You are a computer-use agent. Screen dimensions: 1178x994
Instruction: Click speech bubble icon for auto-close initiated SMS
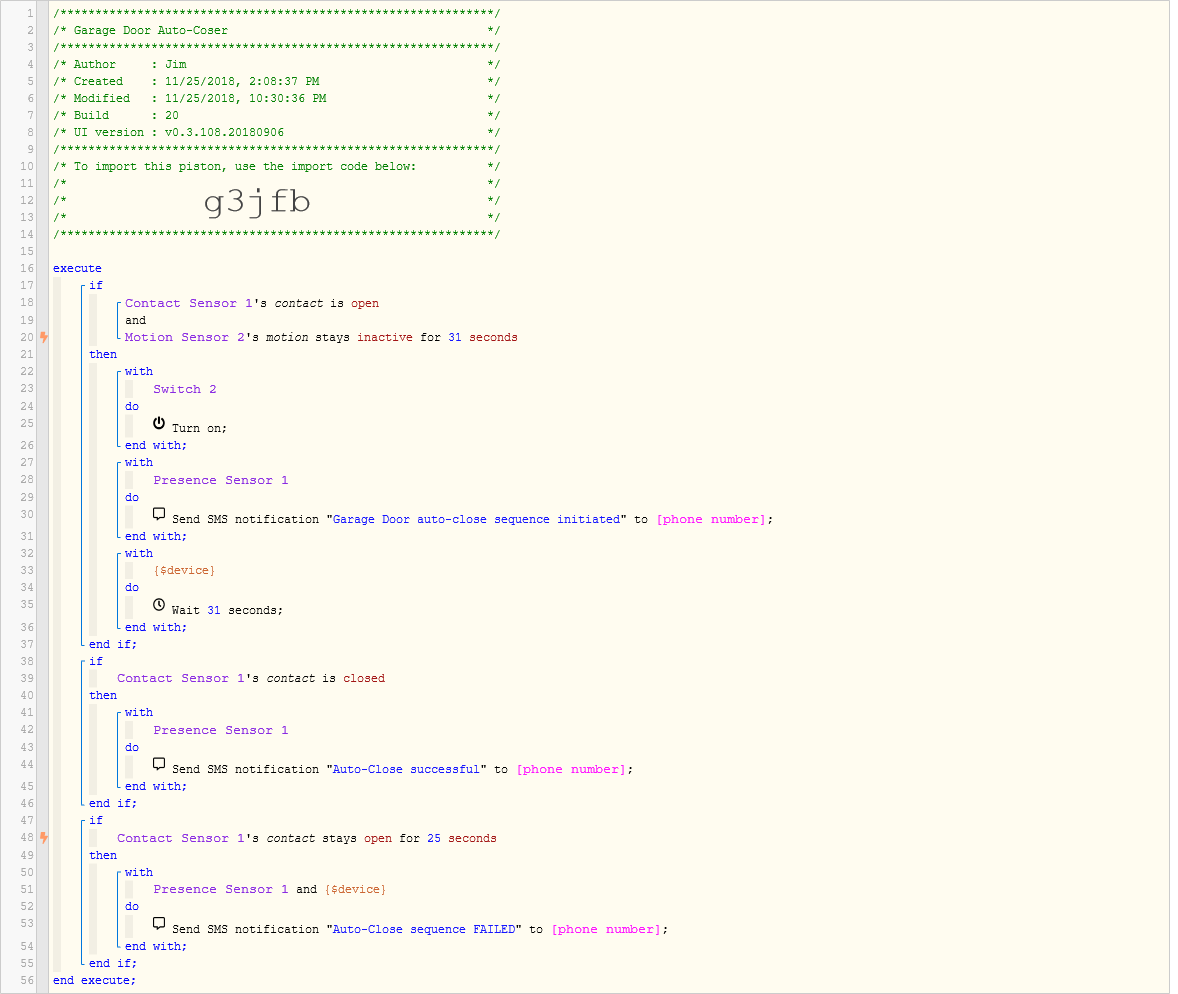click(x=159, y=515)
